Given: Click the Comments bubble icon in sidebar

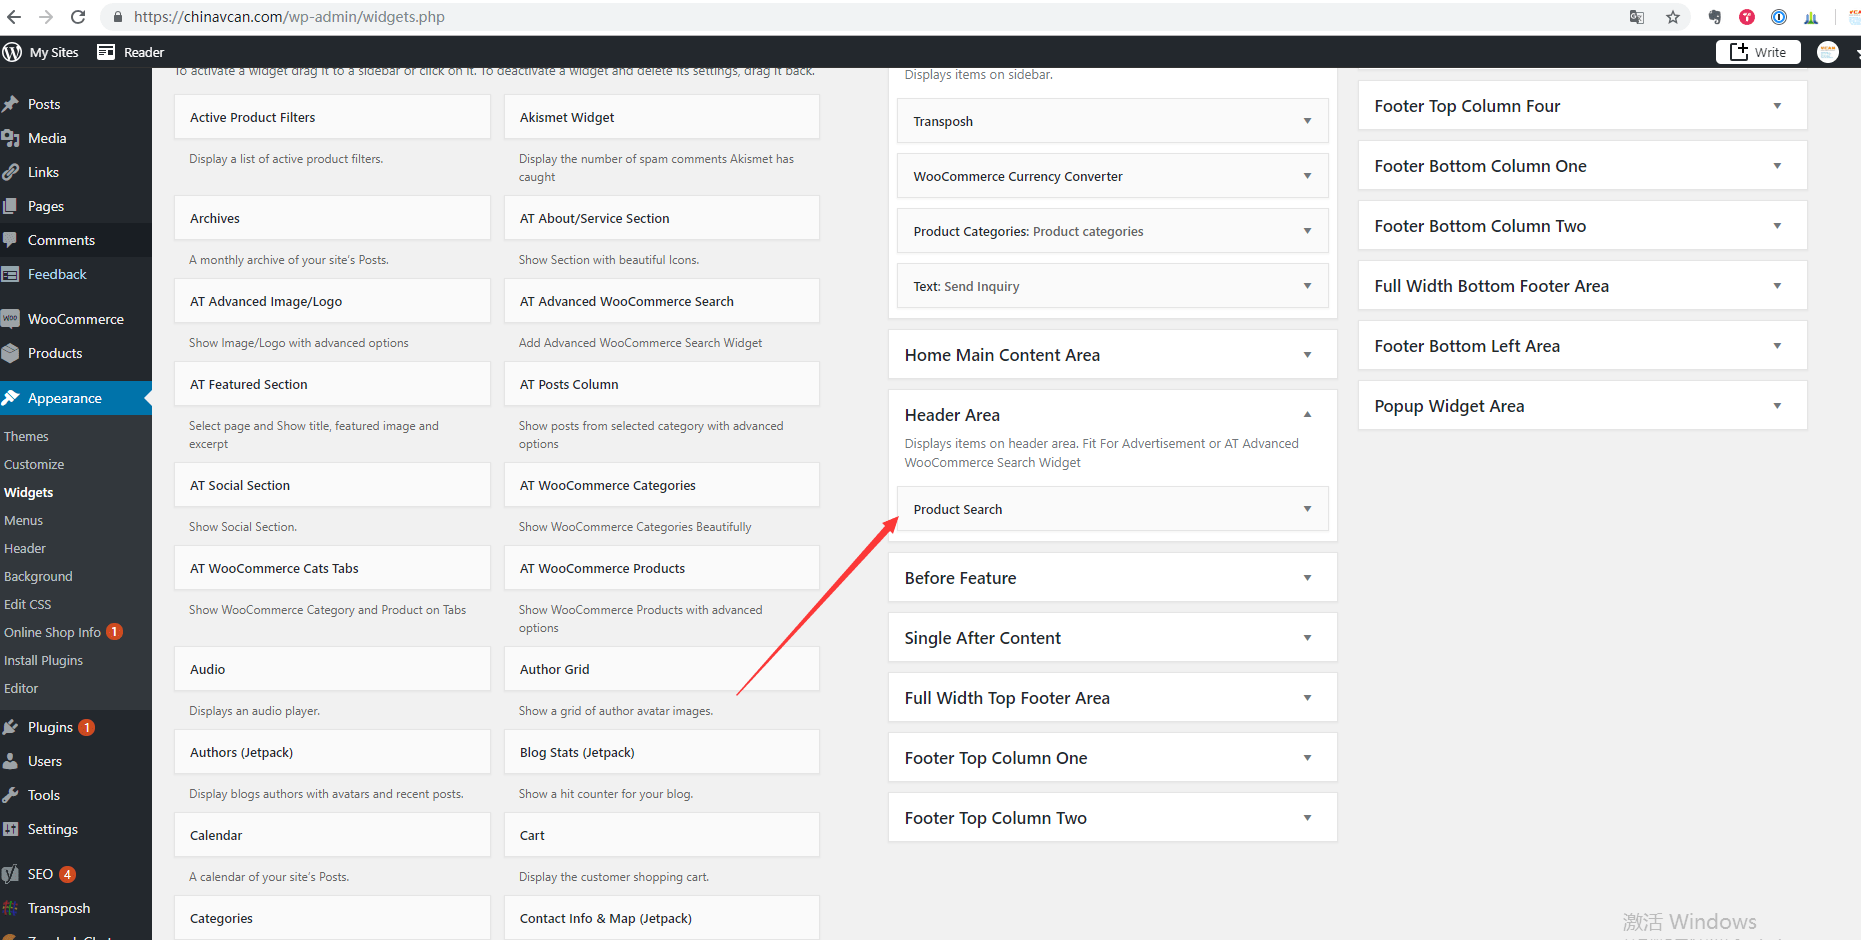Looking at the screenshot, I should [x=11, y=240].
